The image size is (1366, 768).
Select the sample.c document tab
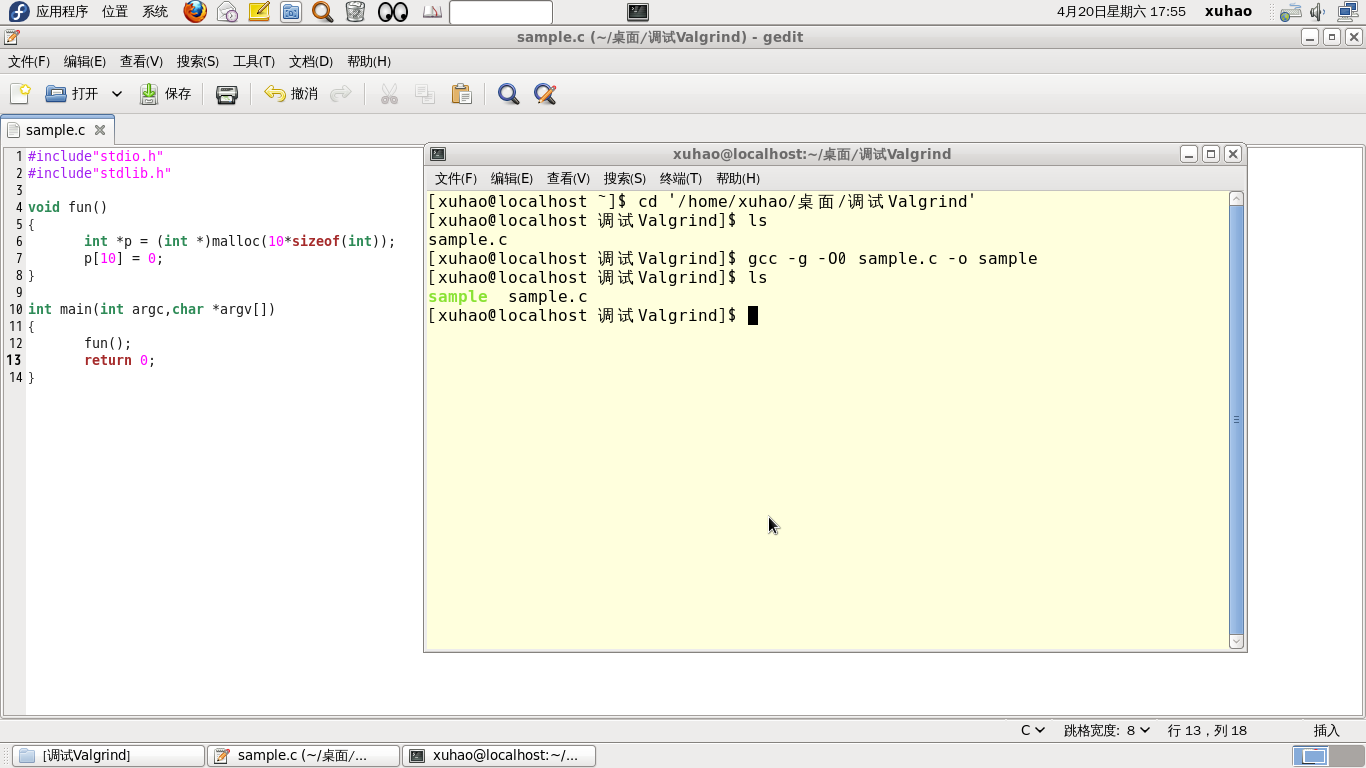click(56, 130)
